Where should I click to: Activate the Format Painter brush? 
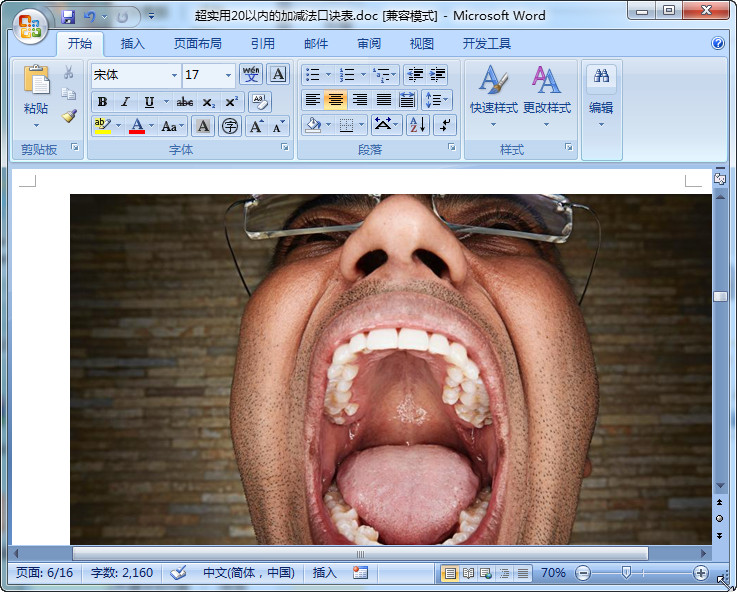click(69, 116)
